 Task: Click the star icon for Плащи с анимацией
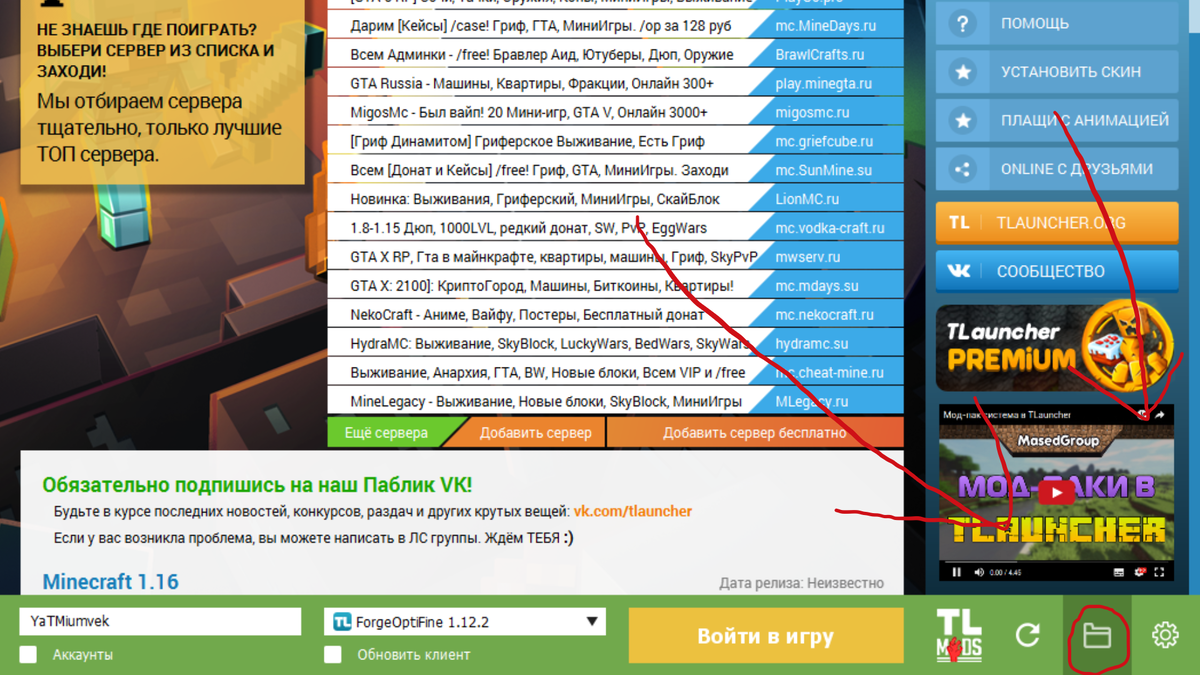point(962,120)
